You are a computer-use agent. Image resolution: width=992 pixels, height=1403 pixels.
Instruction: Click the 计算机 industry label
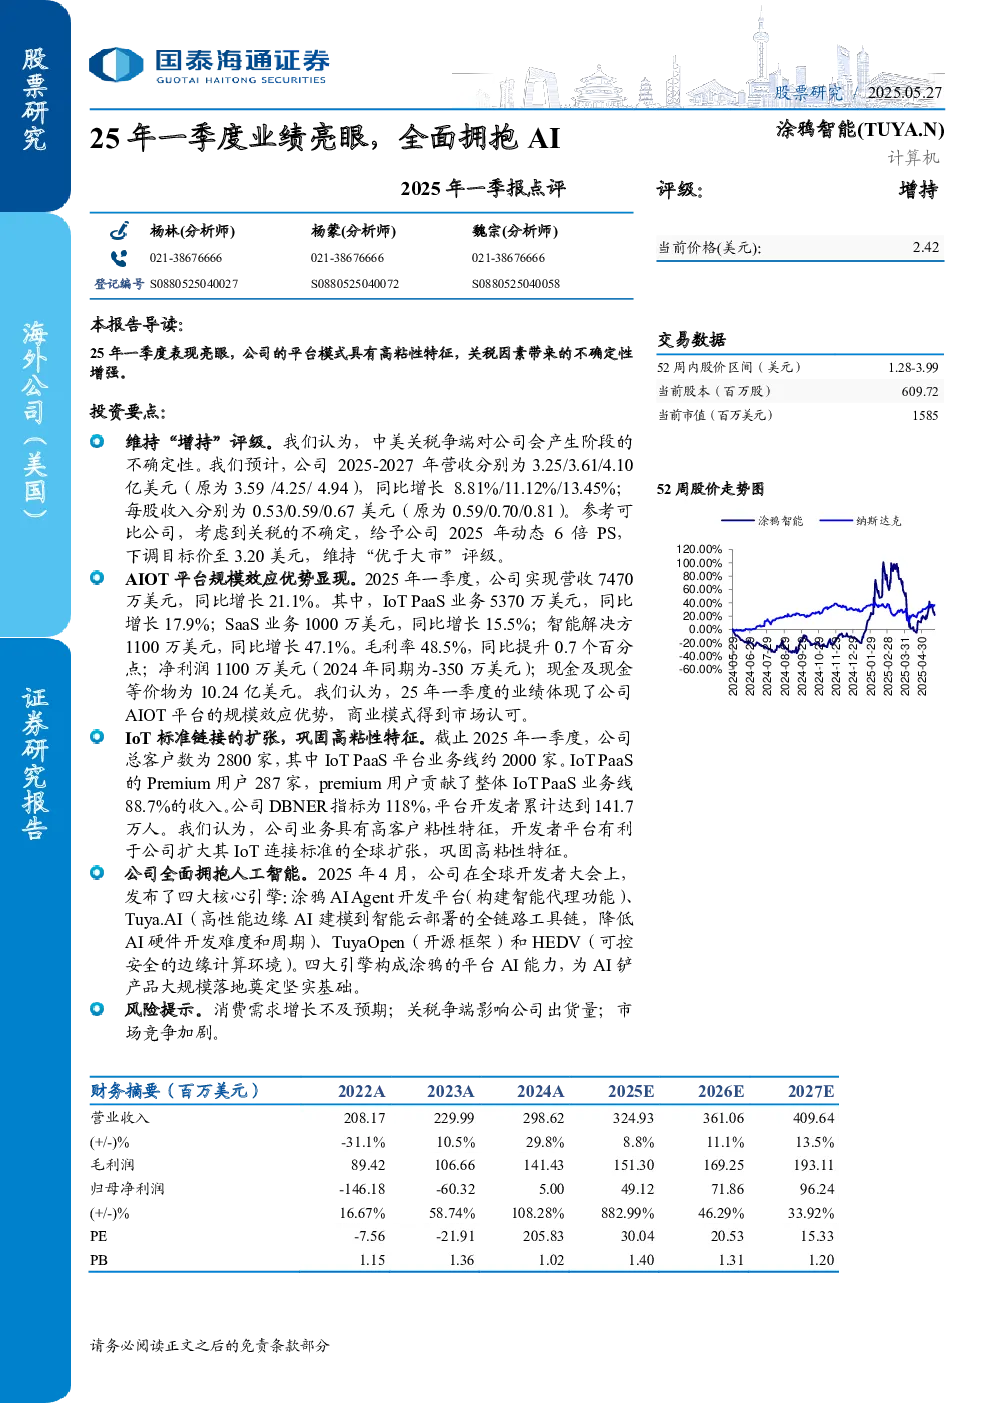coord(913,157)
